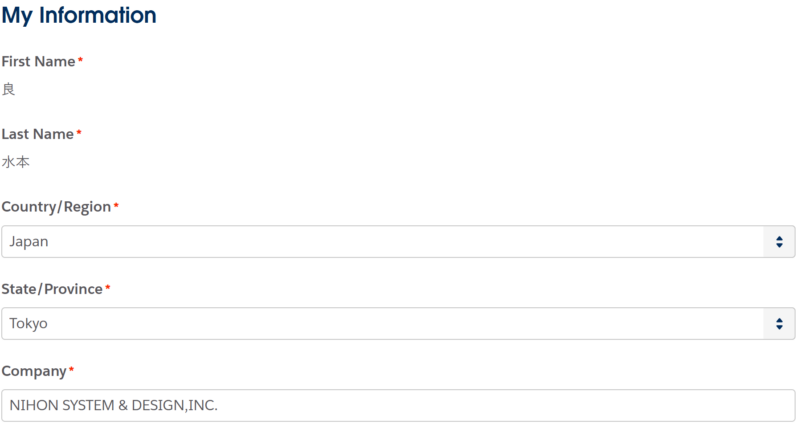800x424 pixels.
Task: Click the State/Province selector arrow icon
Action: [x=778, y=323]
